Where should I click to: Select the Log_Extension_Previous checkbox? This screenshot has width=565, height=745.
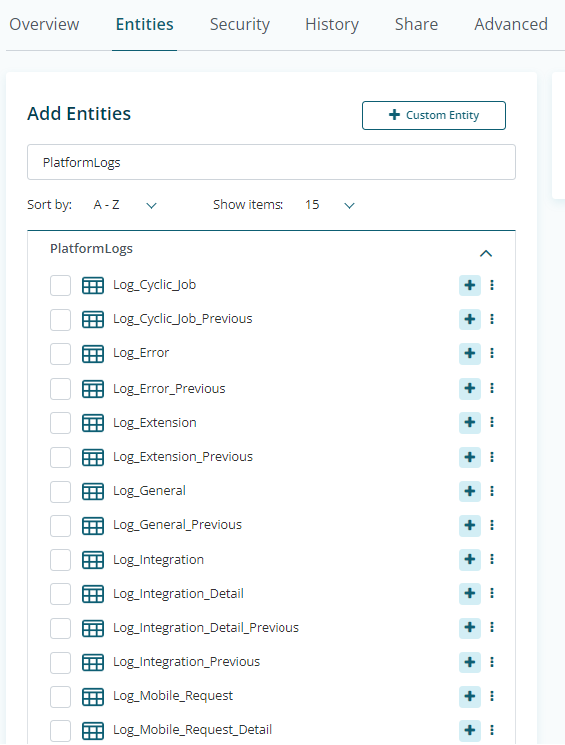point(60,457)
